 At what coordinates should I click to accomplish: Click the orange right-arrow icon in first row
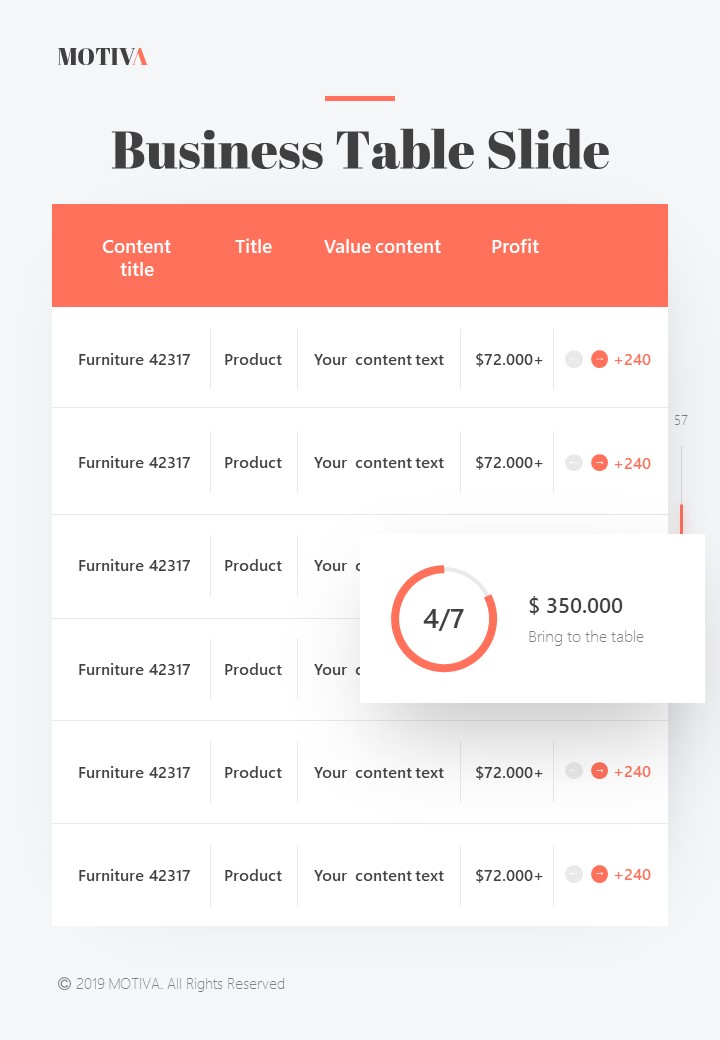tap(599, 359)
